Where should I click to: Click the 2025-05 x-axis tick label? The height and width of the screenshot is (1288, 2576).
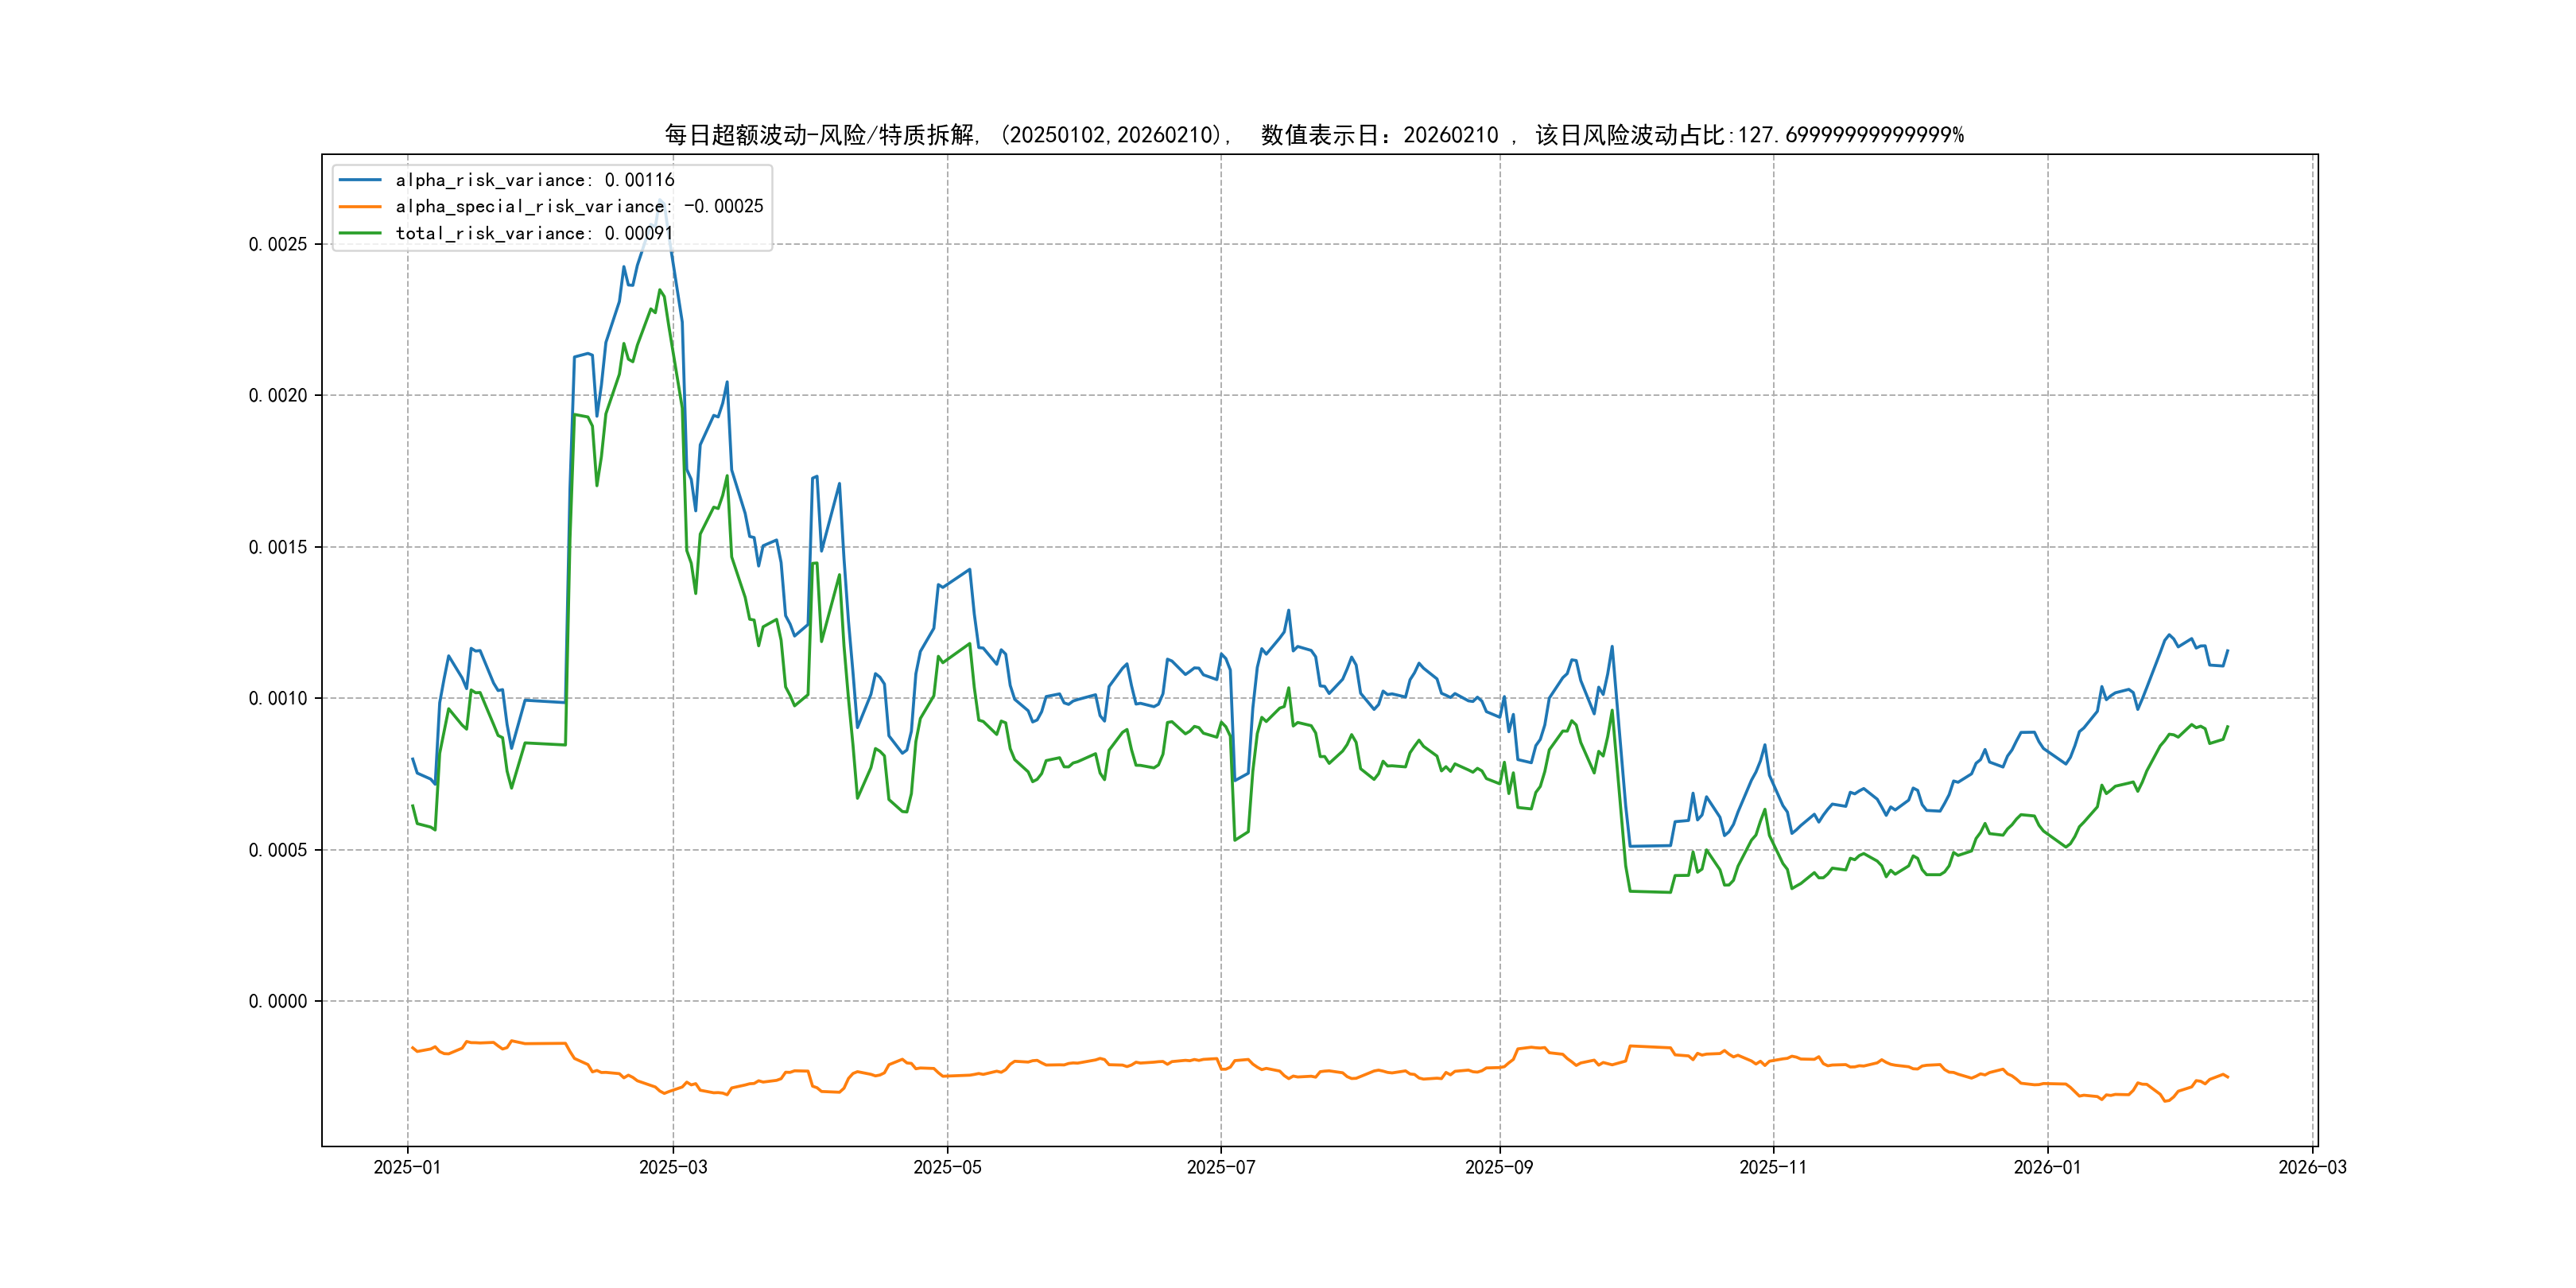(947, 1167)
